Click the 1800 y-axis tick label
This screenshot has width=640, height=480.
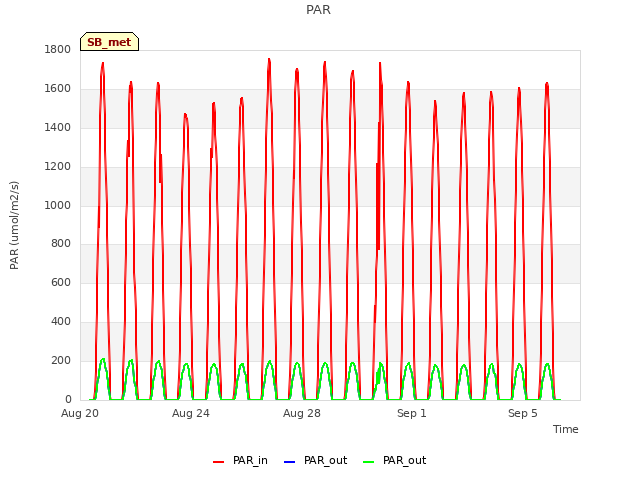coord(58,50)
